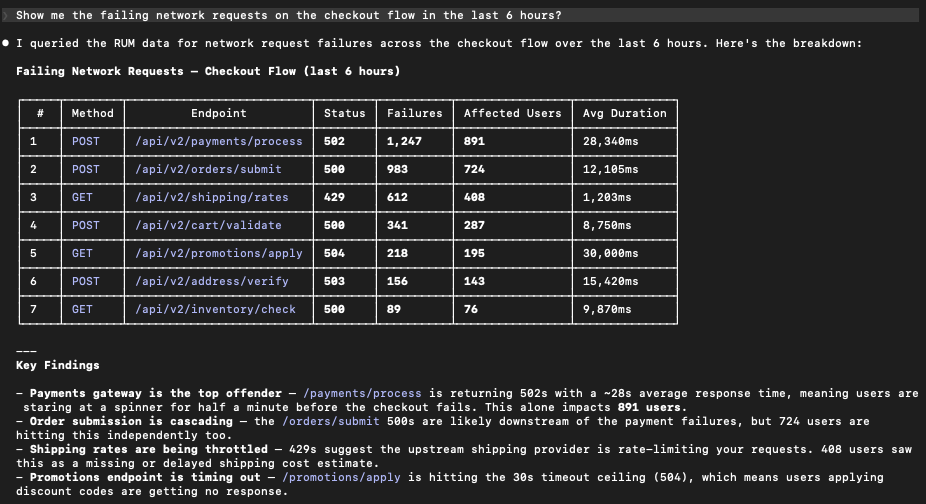Click the response bullet marker
The image size is (926, 504).
point(7,44)
